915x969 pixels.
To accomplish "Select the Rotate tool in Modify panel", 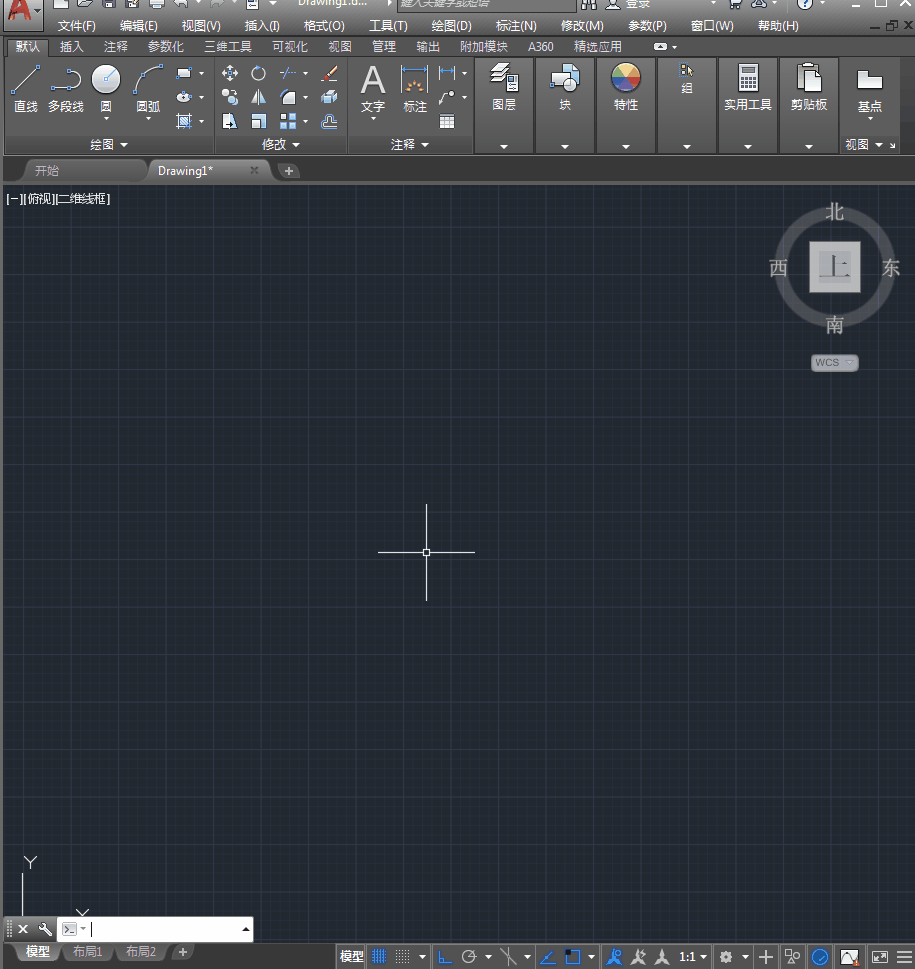I will pos(258,73).
